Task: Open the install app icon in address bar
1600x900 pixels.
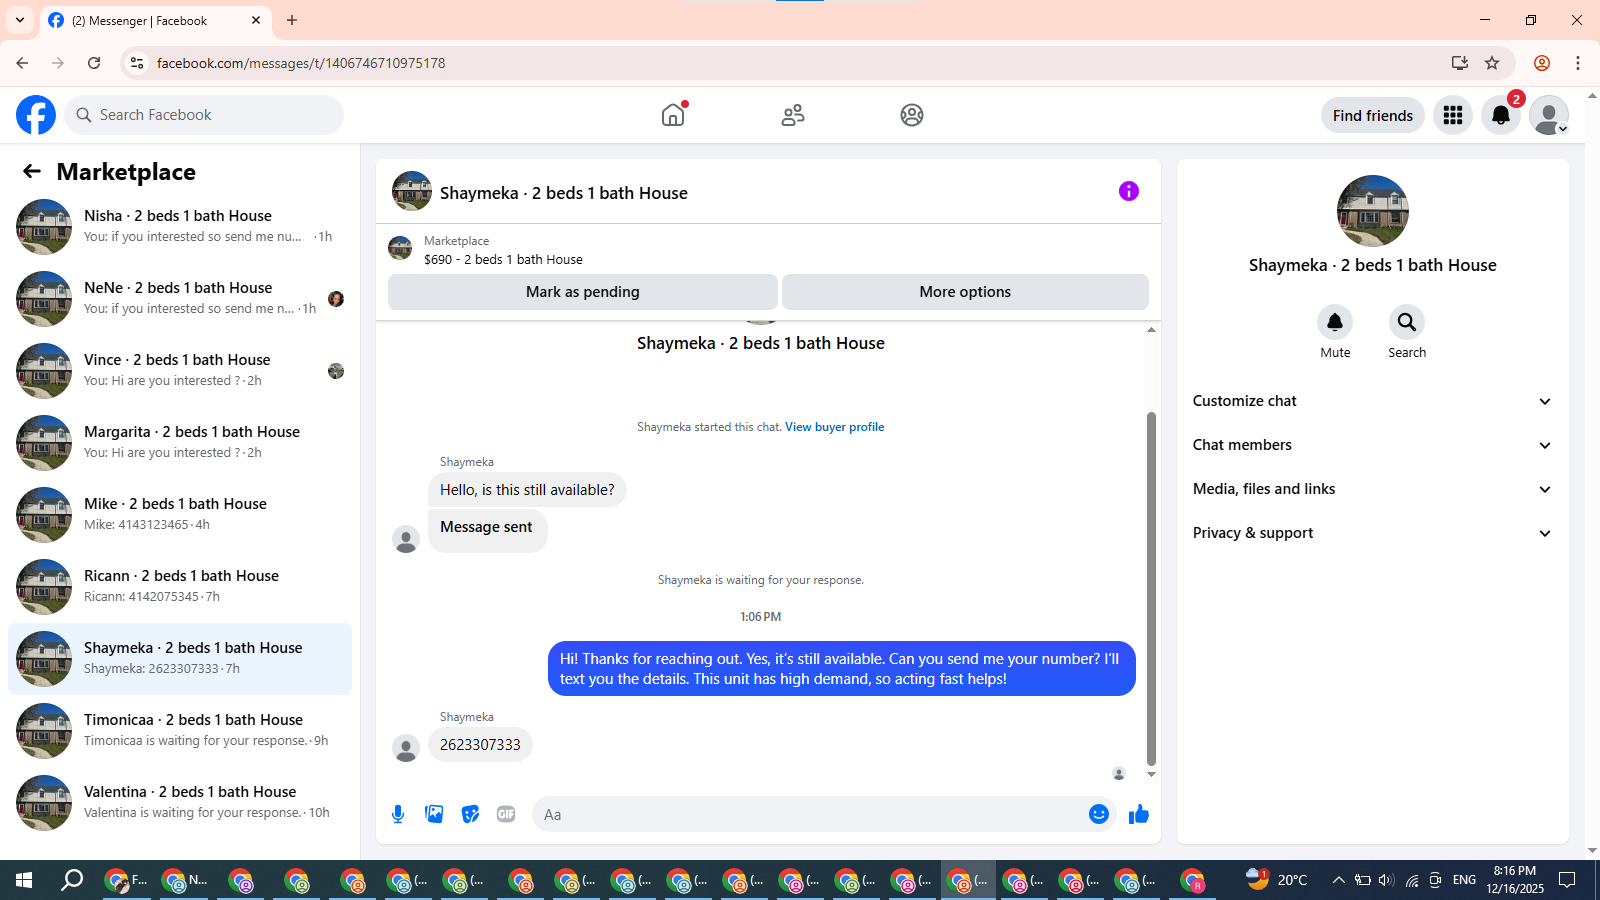Action: 1460,63
